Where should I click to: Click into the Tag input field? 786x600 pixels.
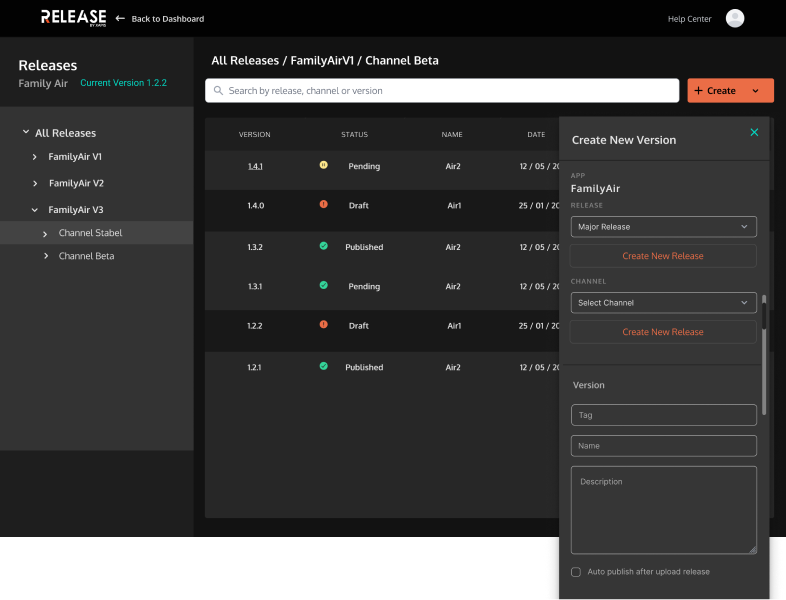coord(663,415)
